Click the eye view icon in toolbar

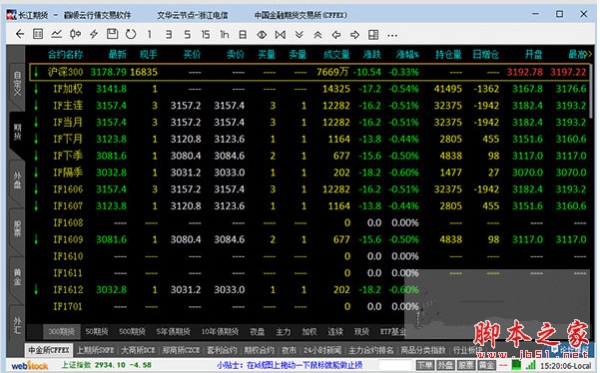[262, 35]
